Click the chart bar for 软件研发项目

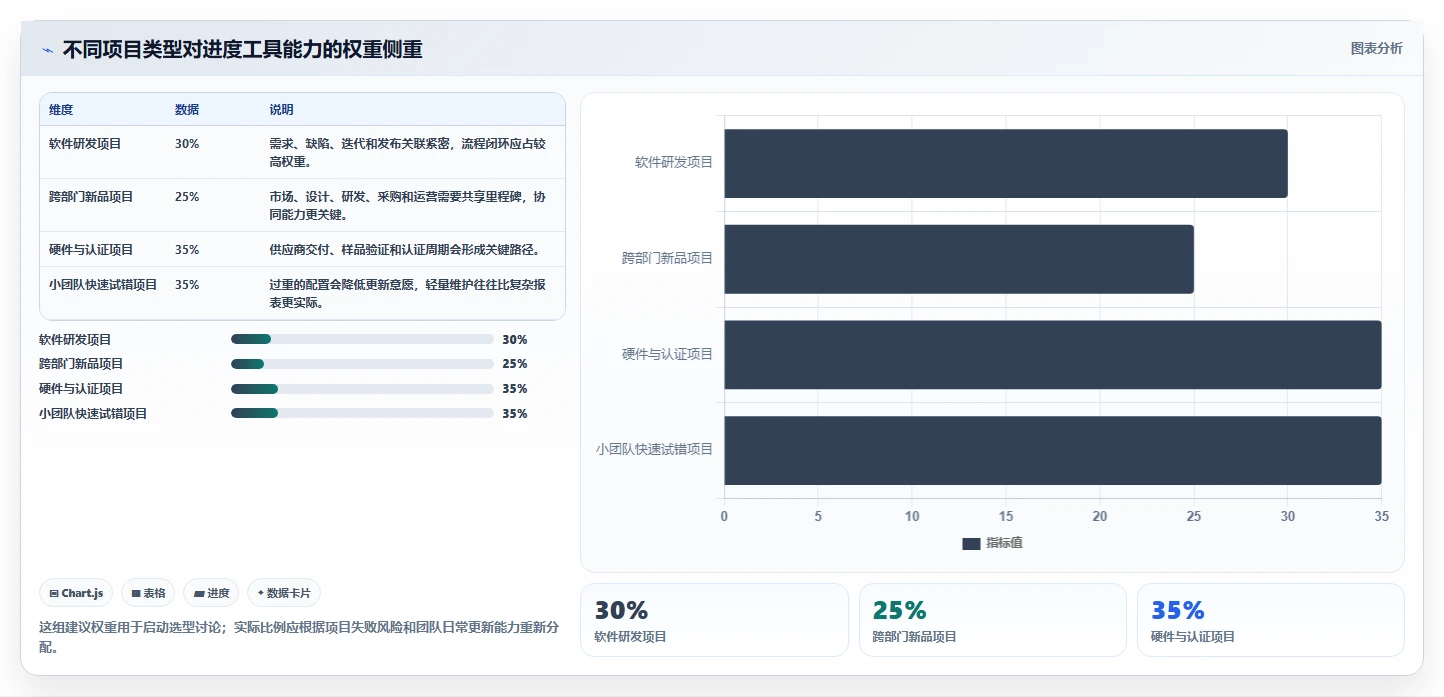tap(1006, 163)
